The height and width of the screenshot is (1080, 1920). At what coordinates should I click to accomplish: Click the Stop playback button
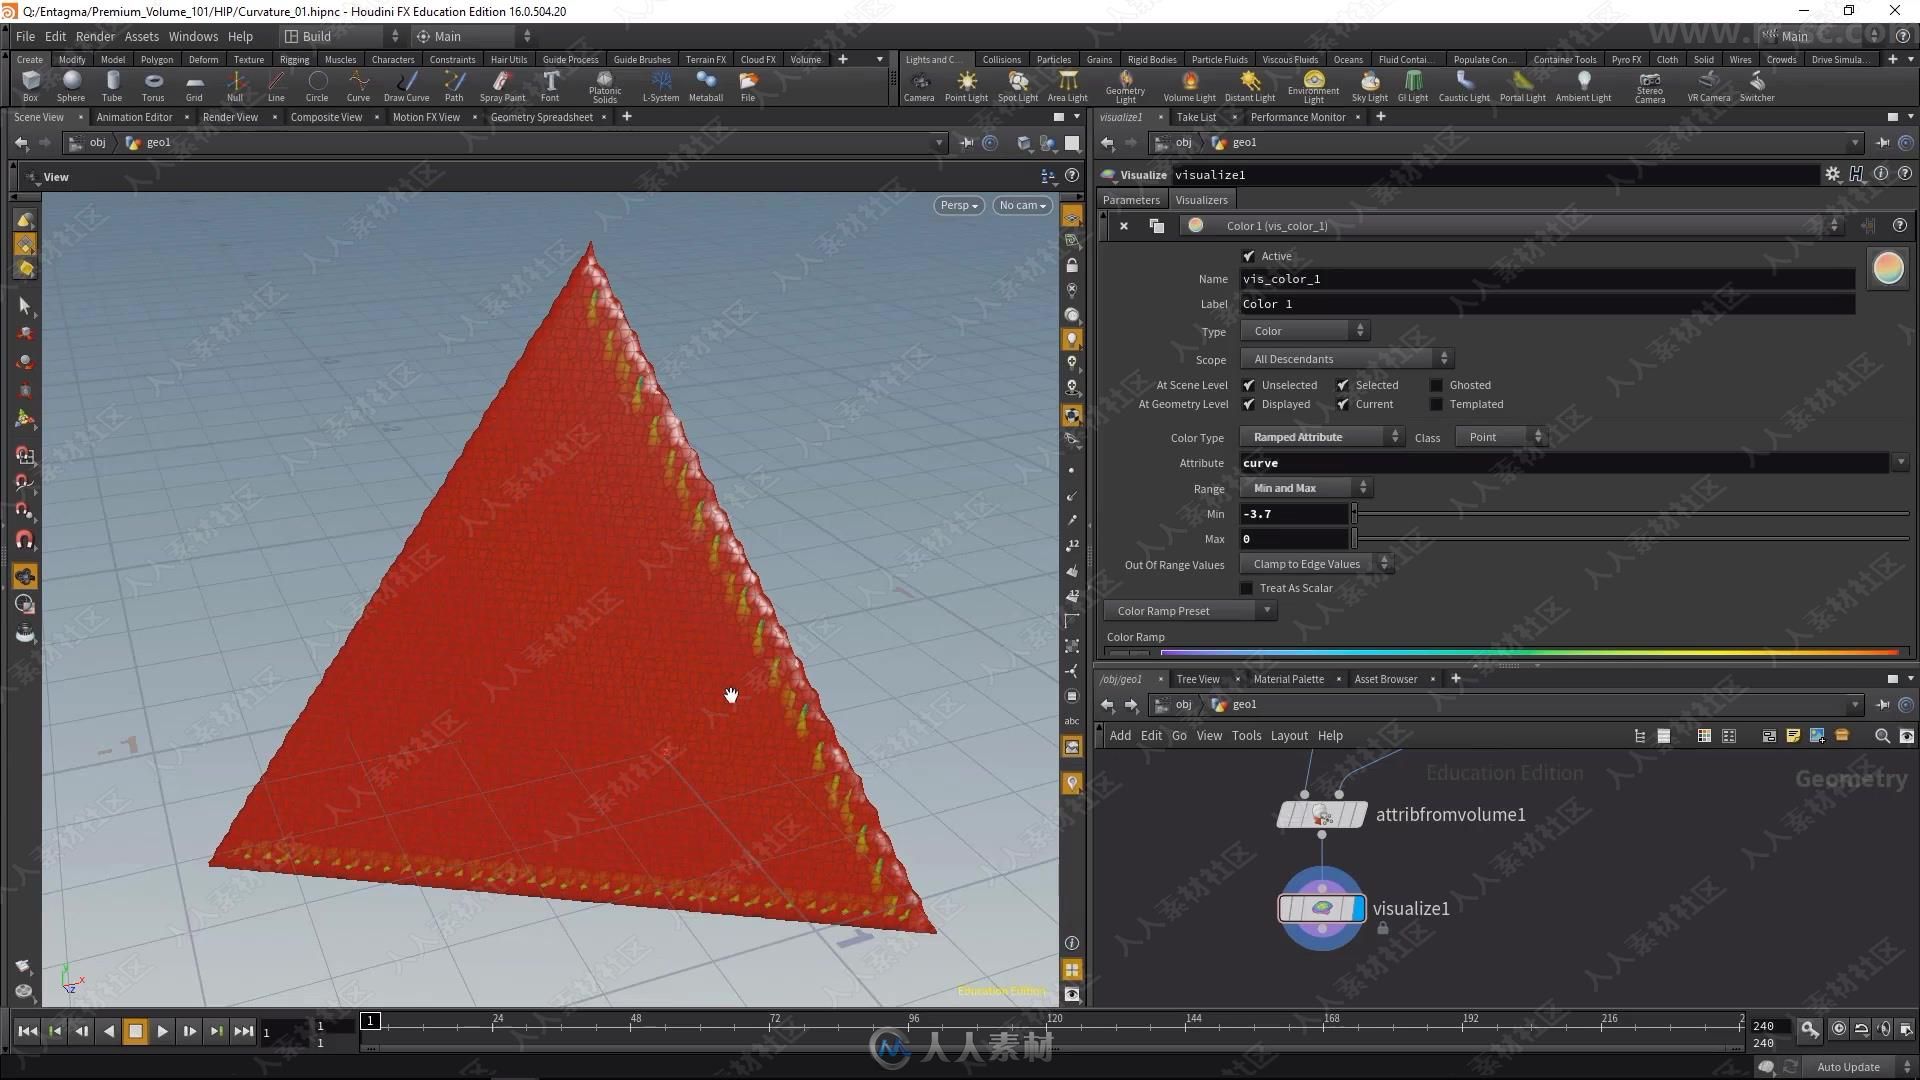(135, 1031)
